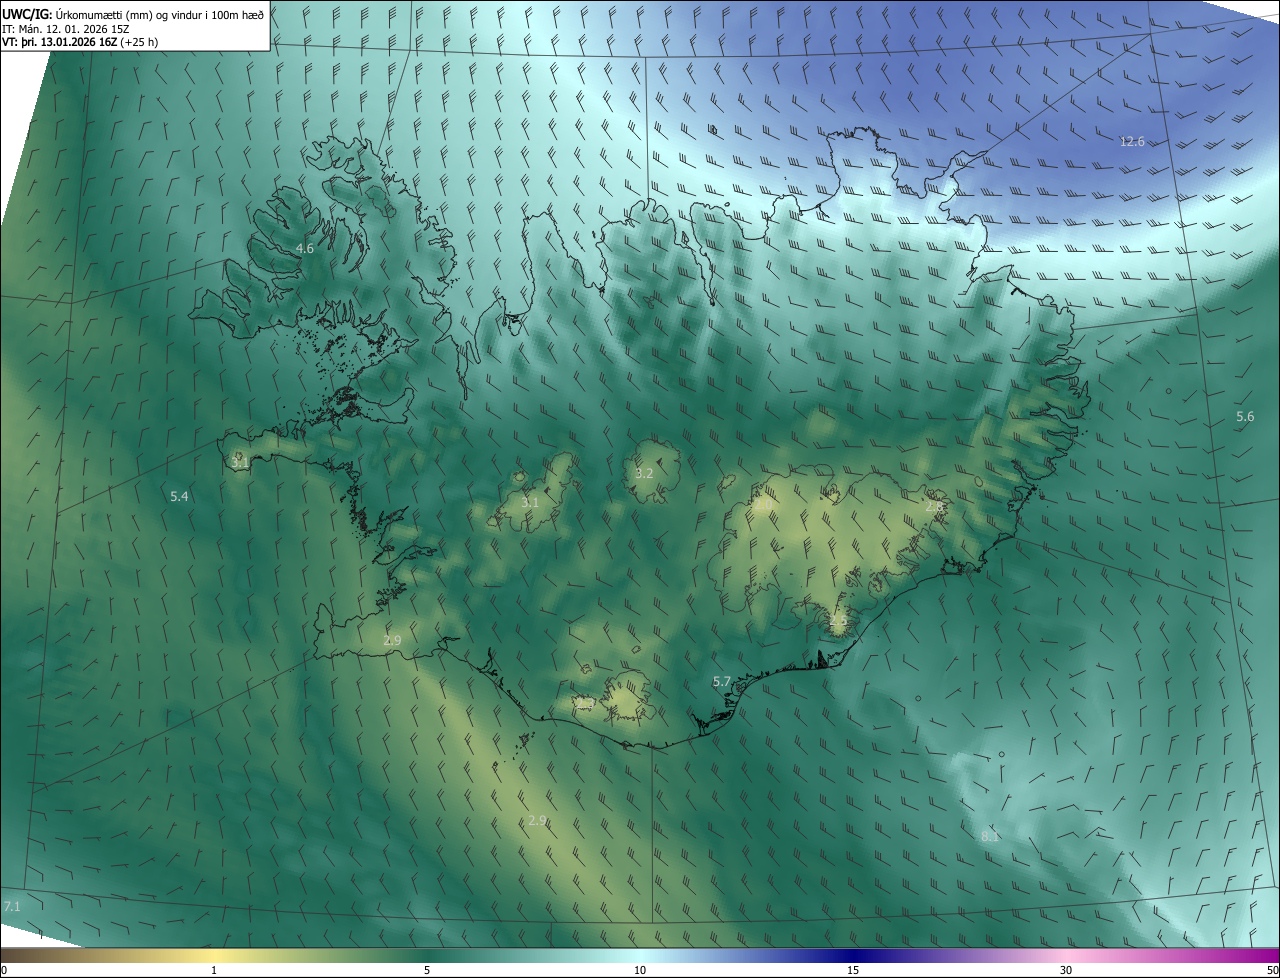Click the 10 tick on the color scale
Image resolution: width=1280 pixels, height=978 pixels.
(640, 970)
